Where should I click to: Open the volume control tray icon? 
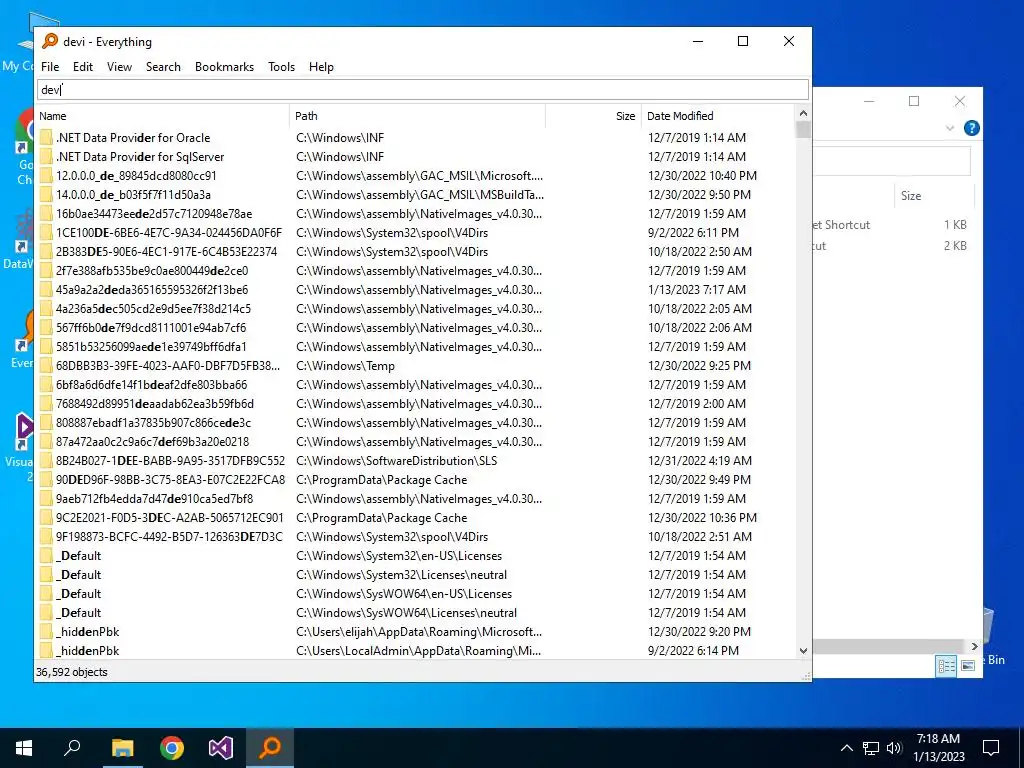(895, 748)
